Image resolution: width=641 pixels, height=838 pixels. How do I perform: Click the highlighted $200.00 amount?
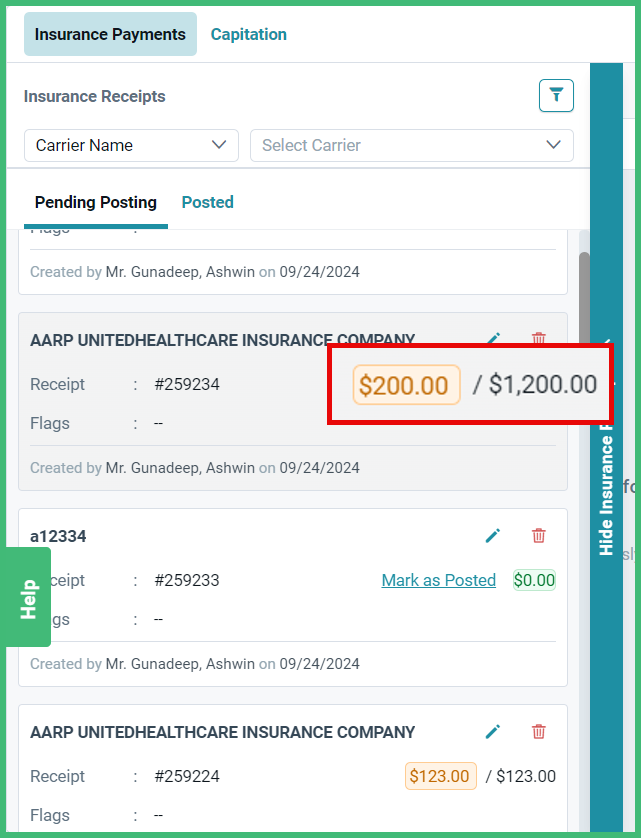tap(406, 385)
